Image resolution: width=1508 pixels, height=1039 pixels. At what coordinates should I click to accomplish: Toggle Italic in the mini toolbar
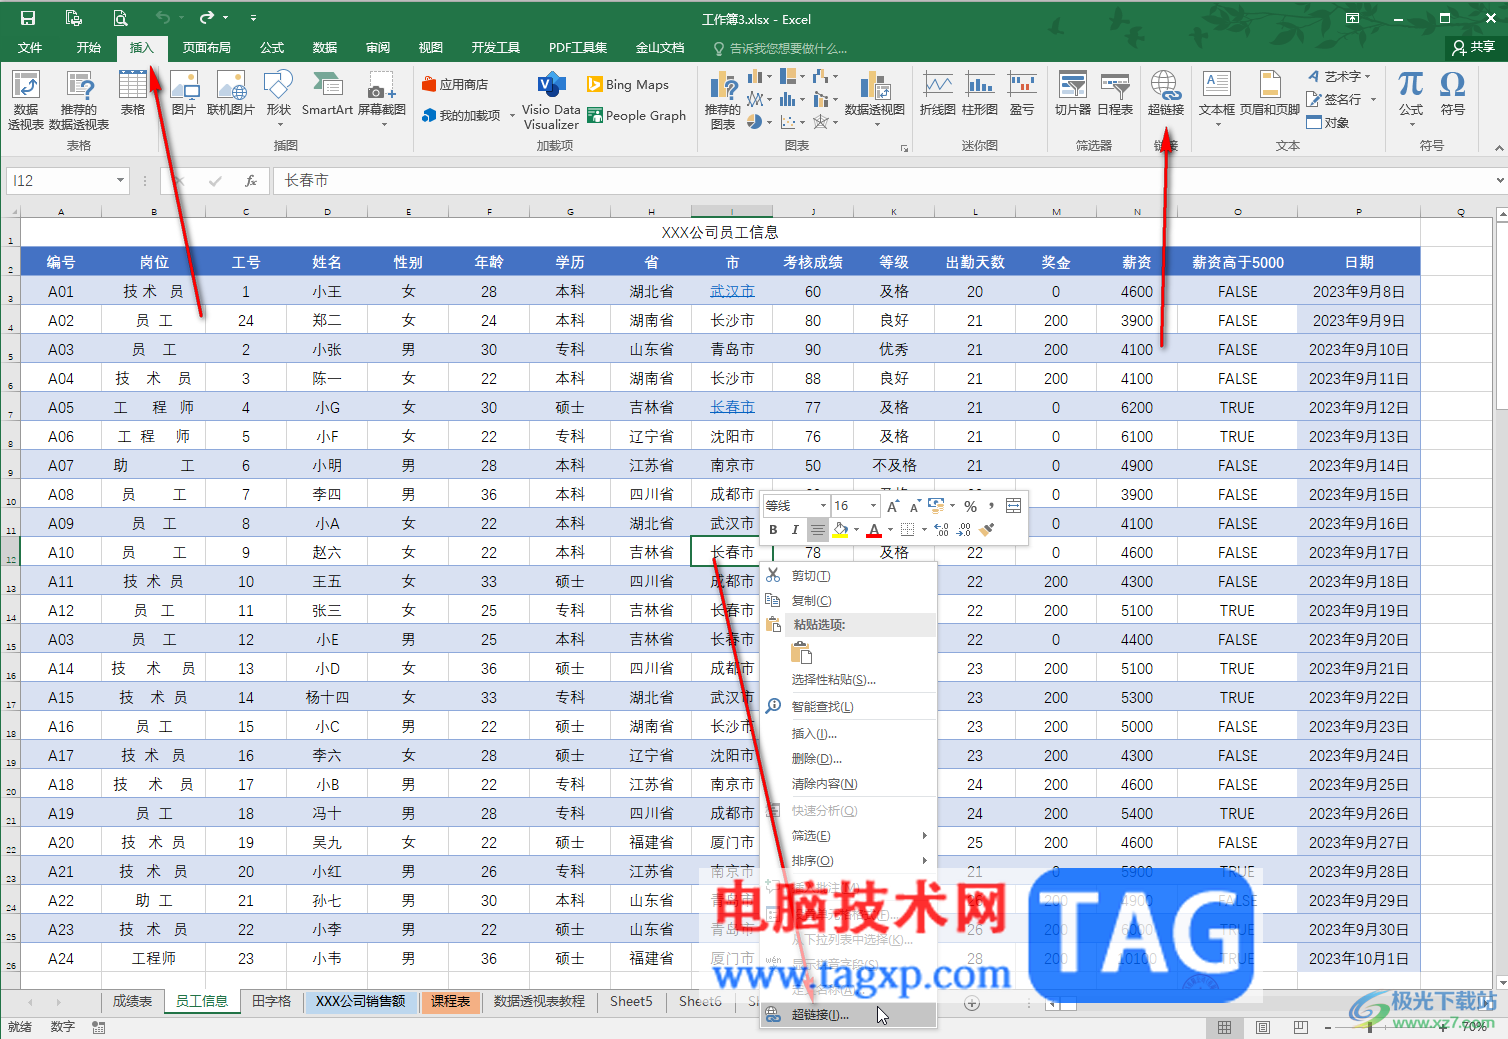coord(795,530)
